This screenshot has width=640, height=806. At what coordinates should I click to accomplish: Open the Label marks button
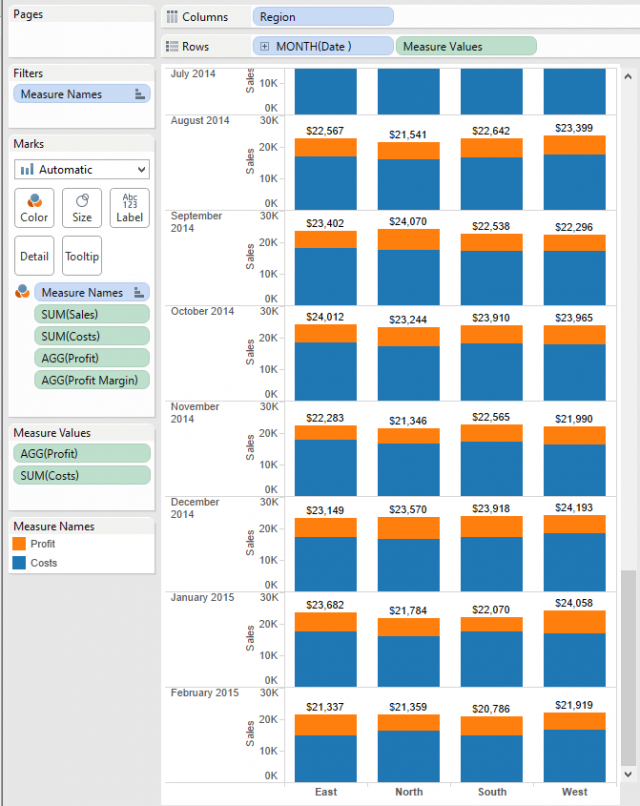[129, 207]
